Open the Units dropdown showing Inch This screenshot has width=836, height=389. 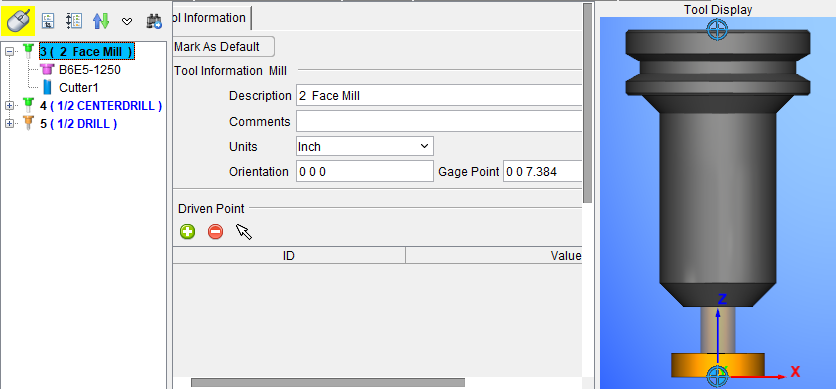click(x=365, y=146)
